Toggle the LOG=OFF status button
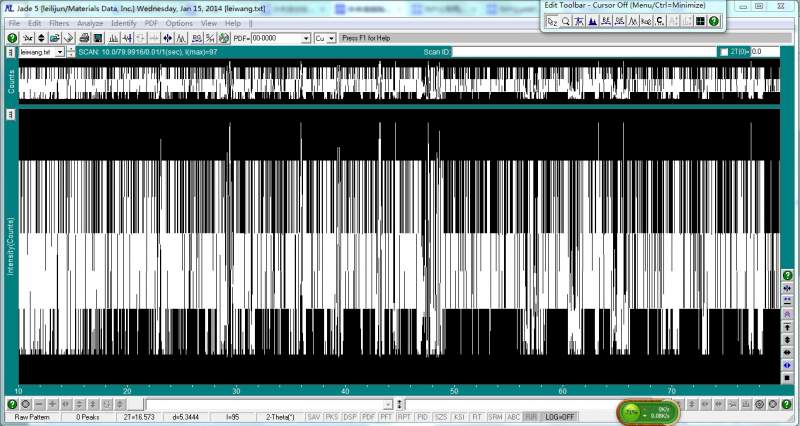Image resolution: width=800 pixels, height=426 pixels. click(560, 417)
